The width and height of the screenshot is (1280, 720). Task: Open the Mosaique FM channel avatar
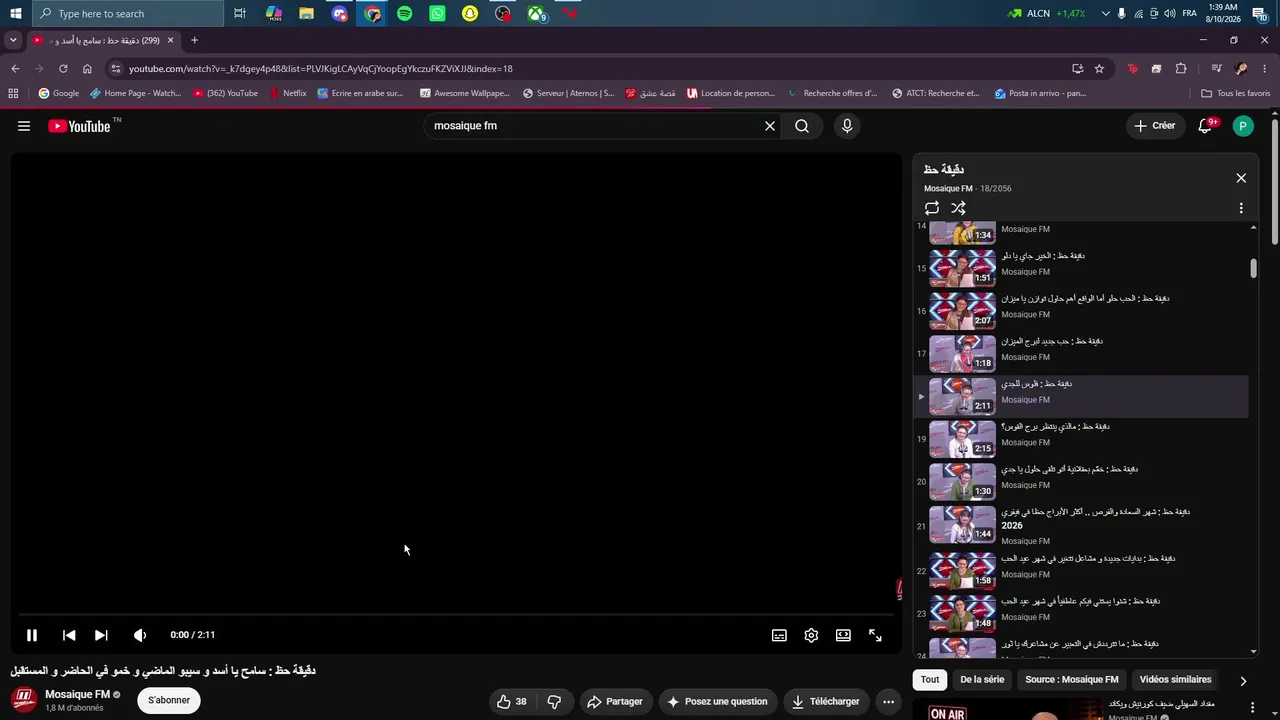pyautogui.click(x=24, y=700)
